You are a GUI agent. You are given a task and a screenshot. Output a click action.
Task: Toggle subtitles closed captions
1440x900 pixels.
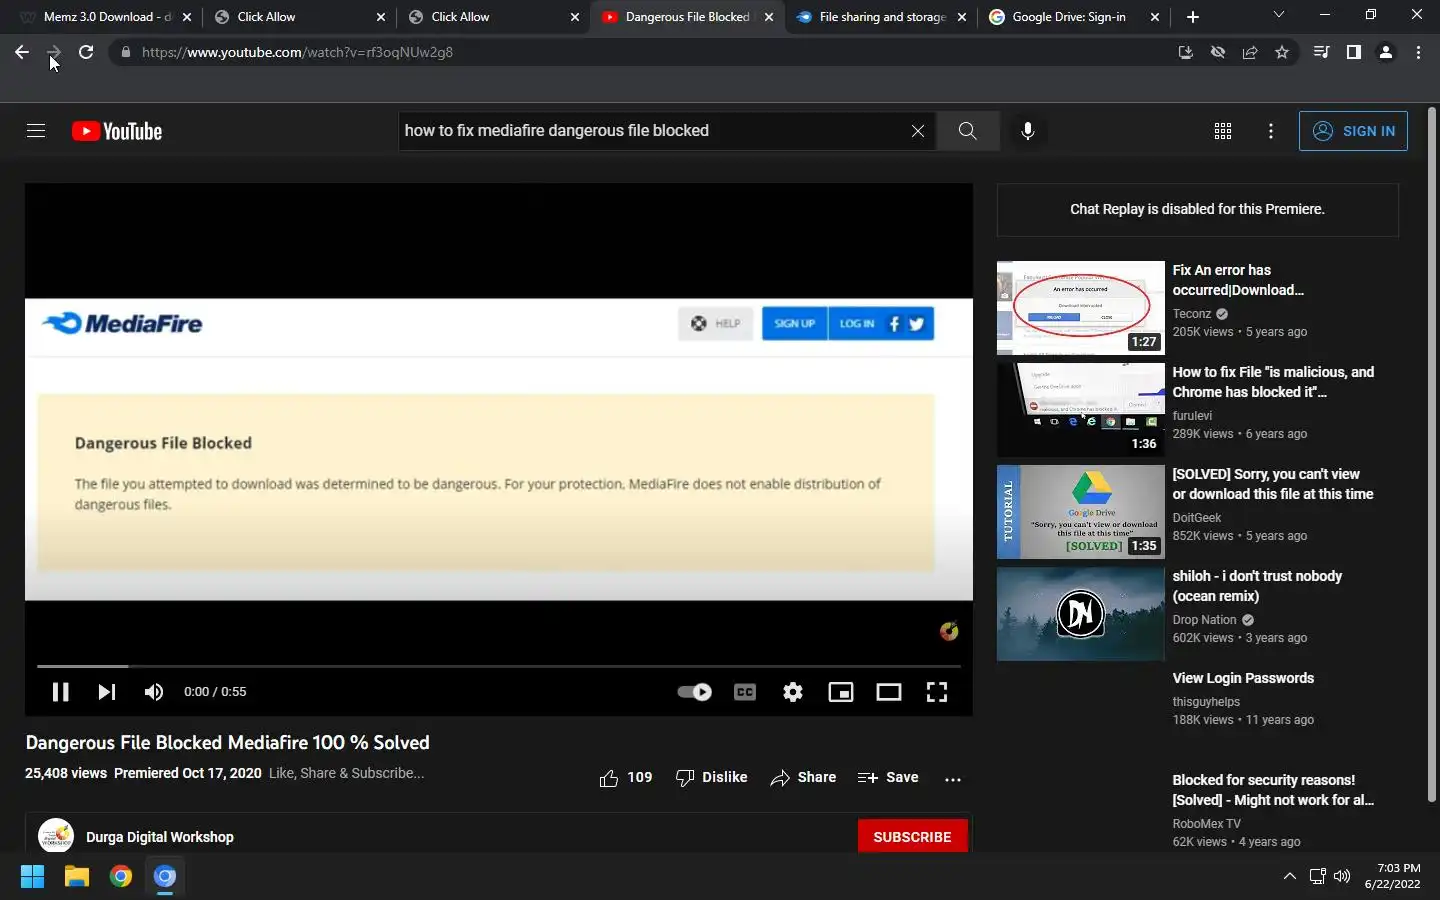[745, 692]
